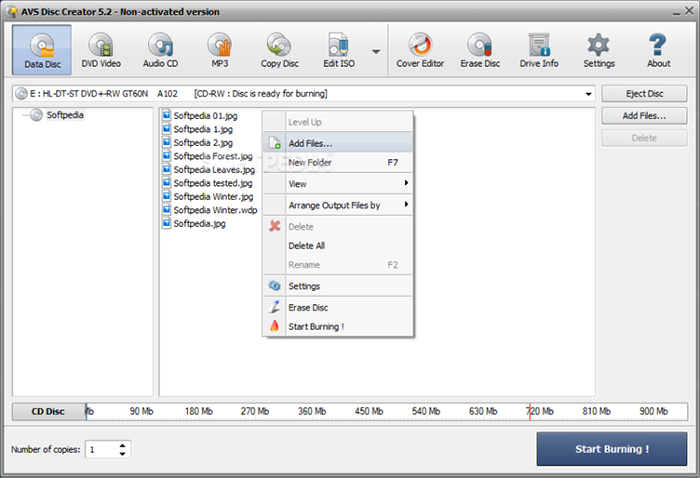Click the Add Files document icon in menu

(x=275, y=143)
